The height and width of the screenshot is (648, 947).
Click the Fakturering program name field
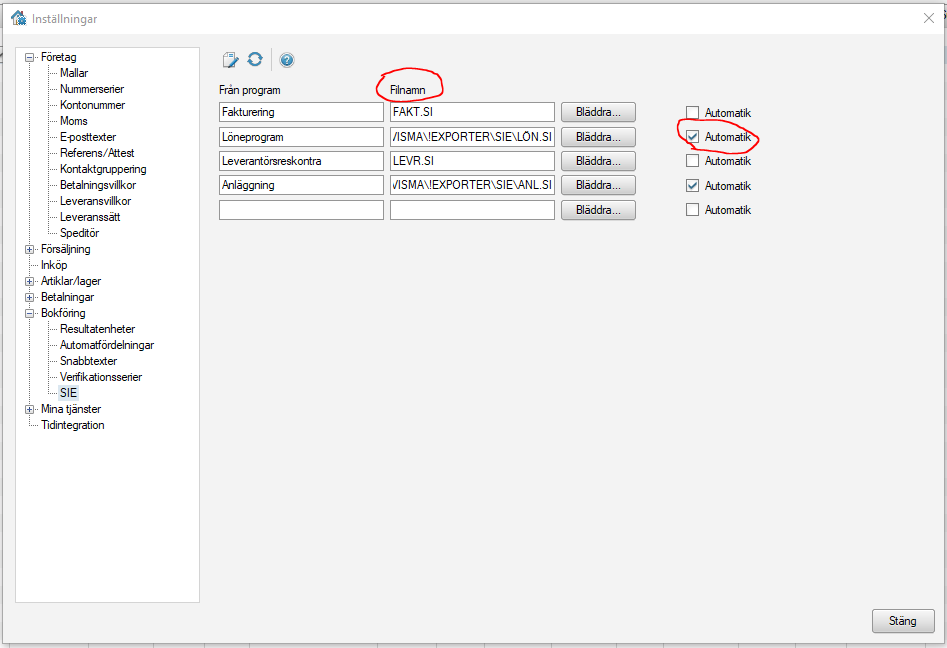301,112
